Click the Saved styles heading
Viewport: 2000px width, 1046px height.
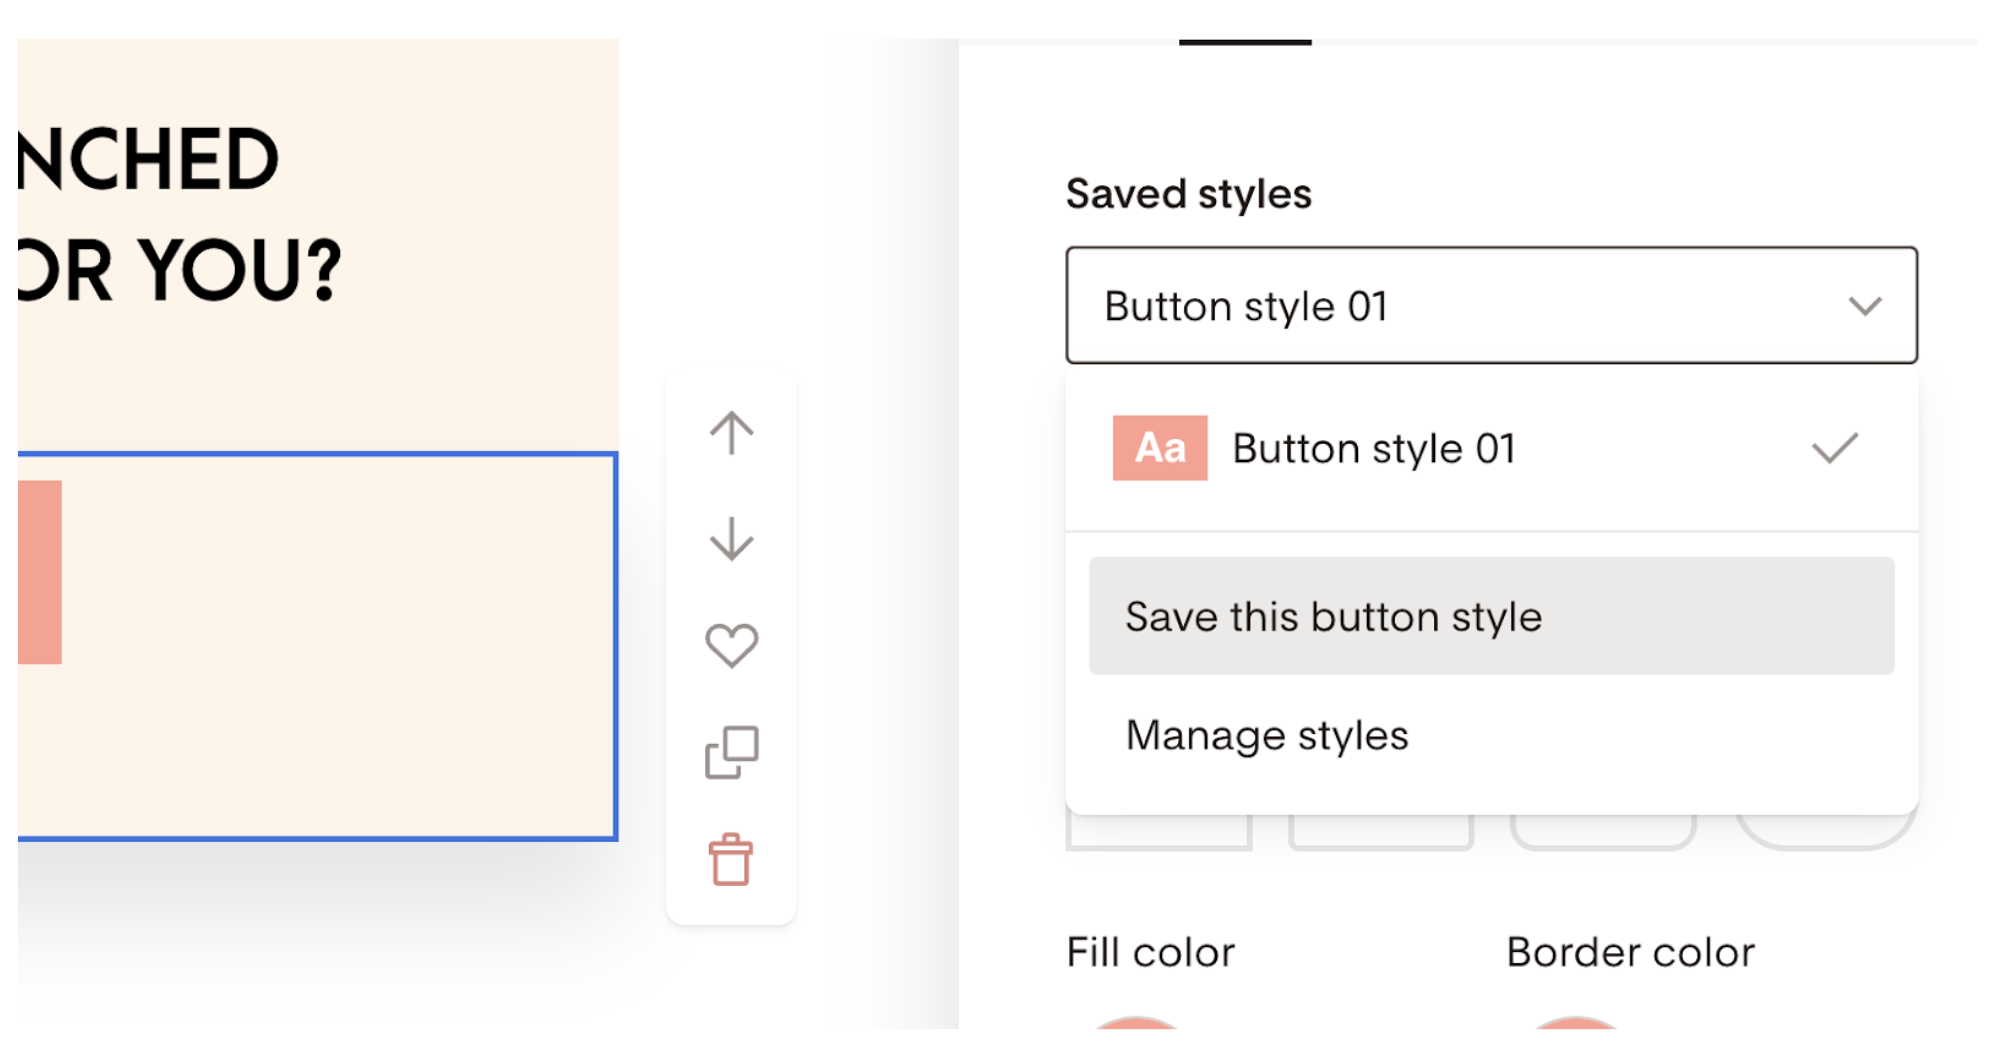(x=1188, y=193)
